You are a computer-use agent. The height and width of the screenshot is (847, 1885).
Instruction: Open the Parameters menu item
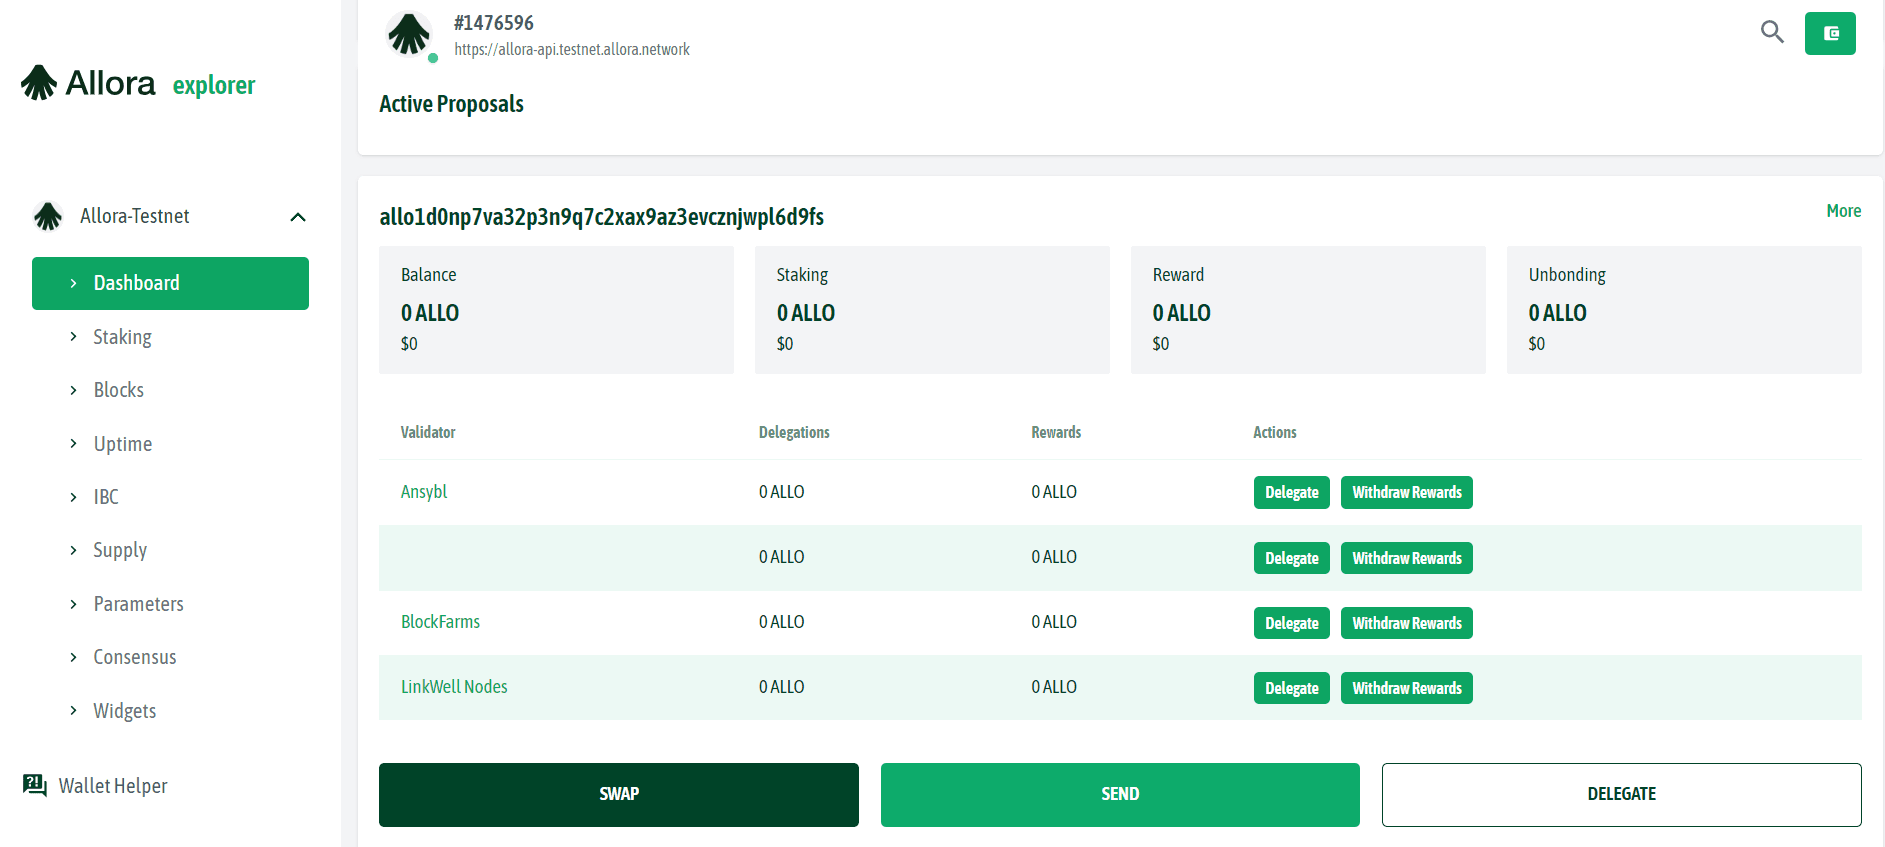coord(138,604)
